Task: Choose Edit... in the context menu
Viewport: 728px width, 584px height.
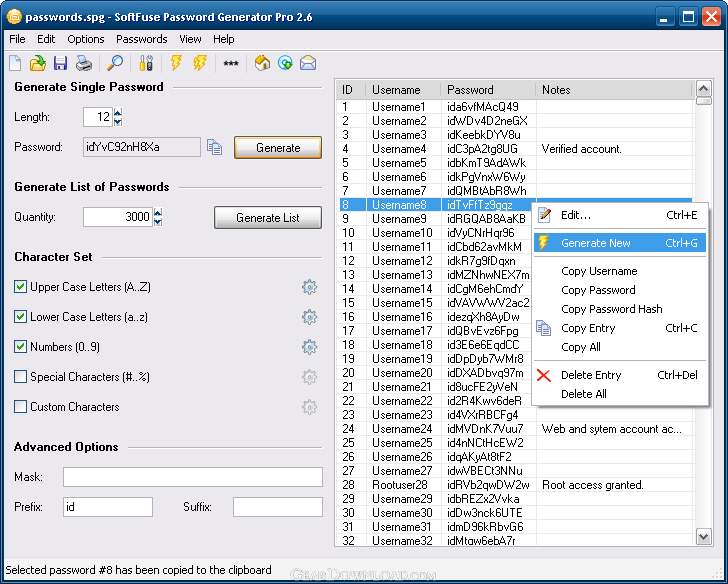Action: (x=620, y=215)
